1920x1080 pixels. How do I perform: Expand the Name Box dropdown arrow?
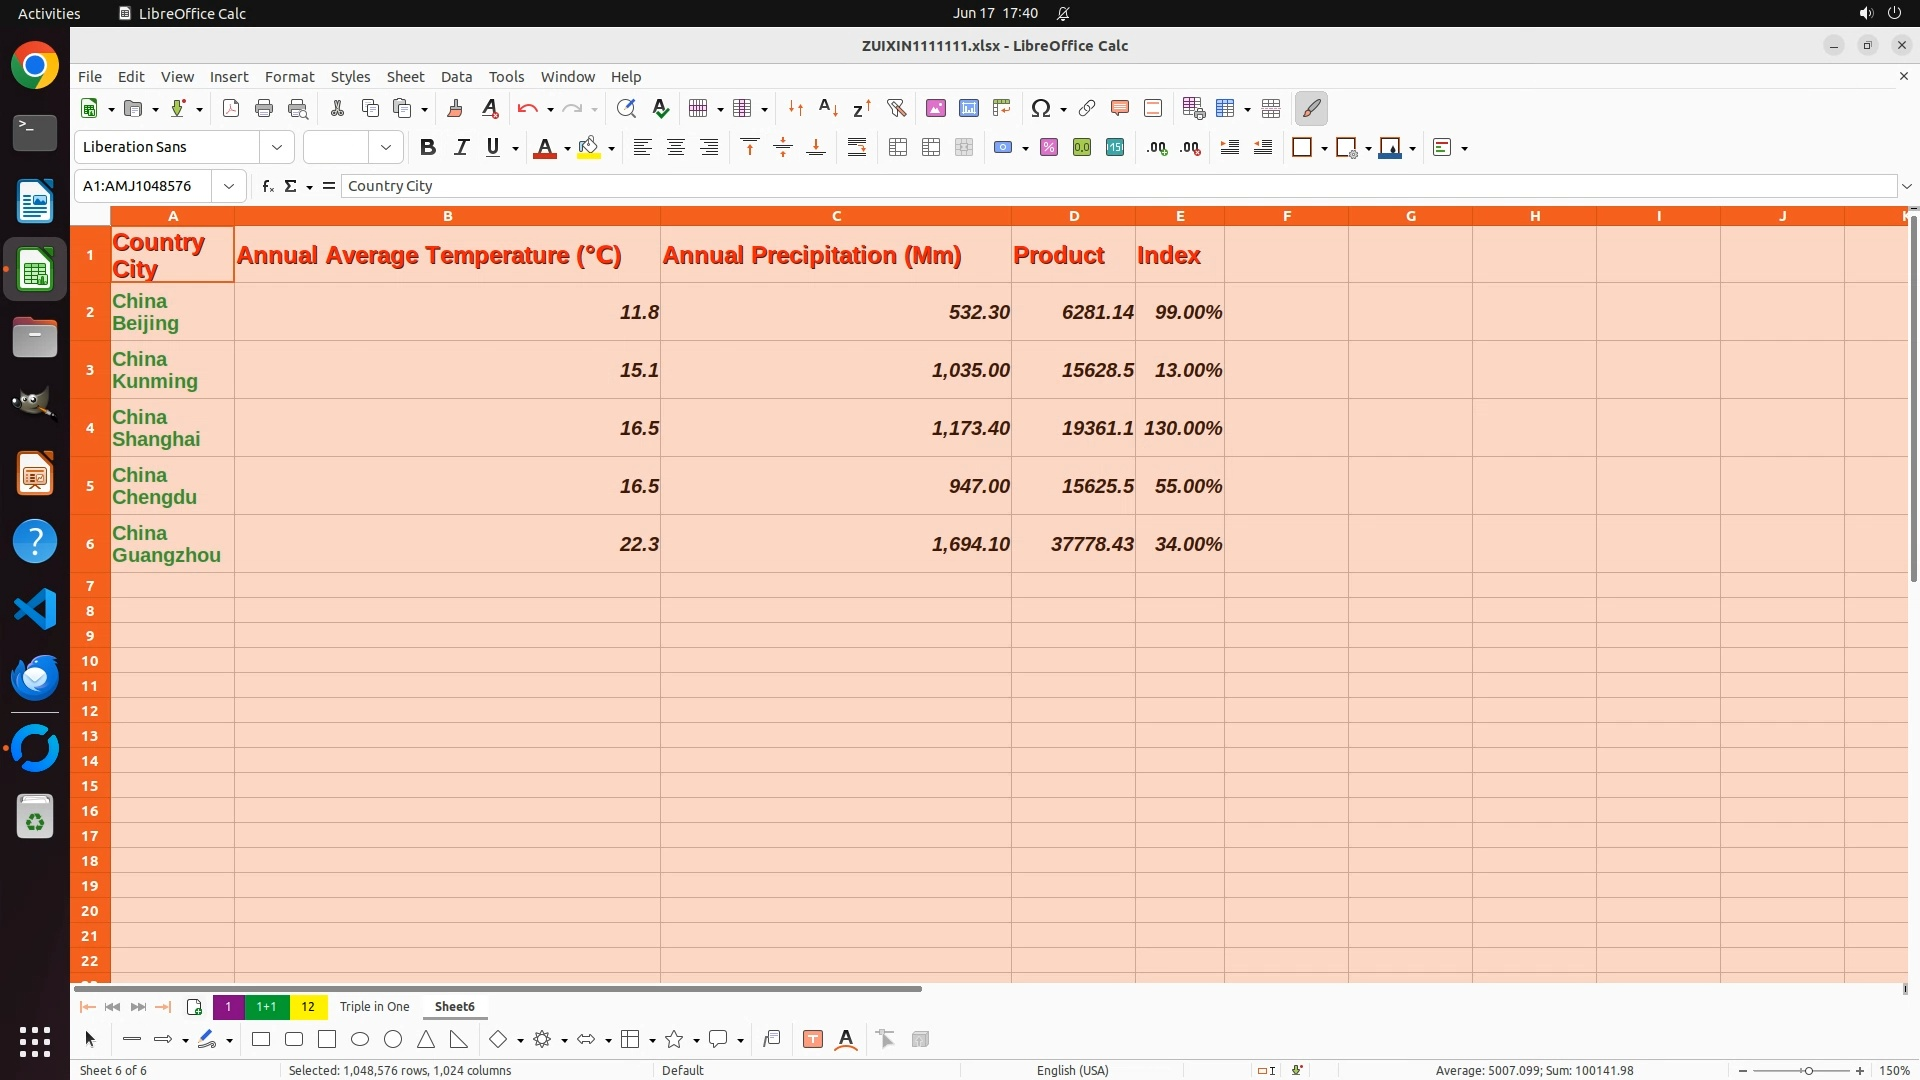[229, 186]
